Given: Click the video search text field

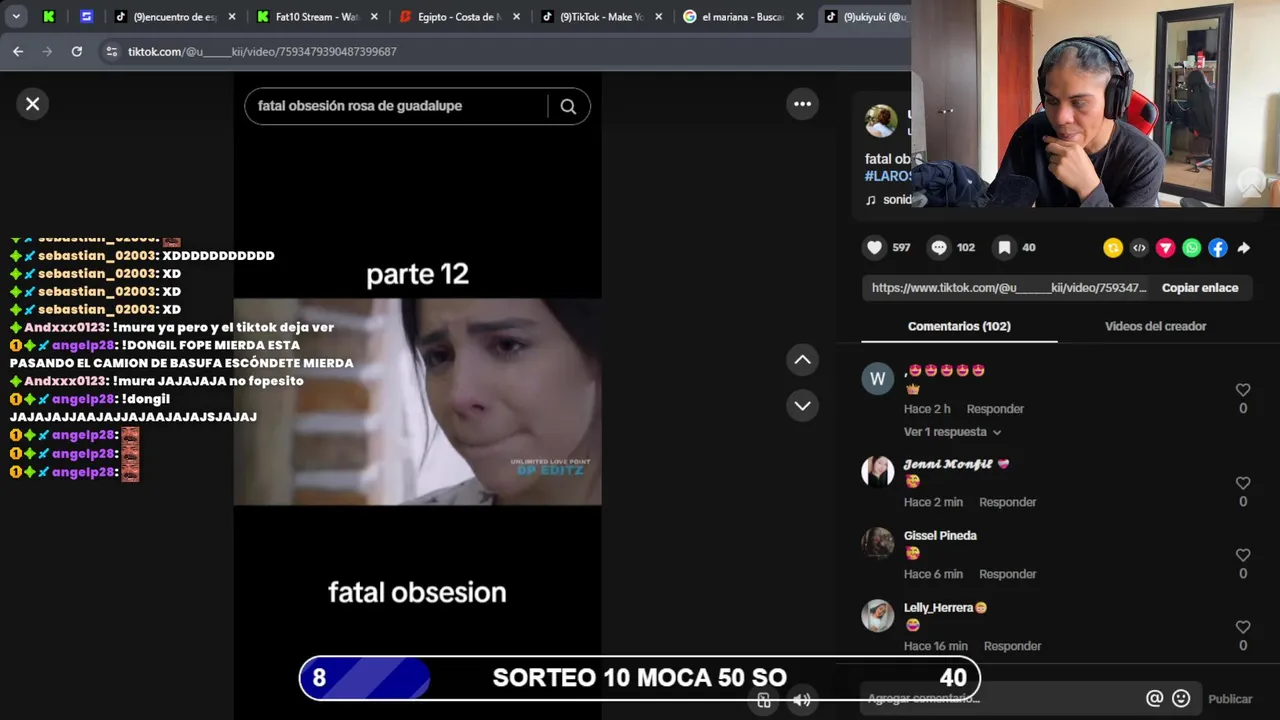Looking at the screenshot, I should tap(400, 106).
